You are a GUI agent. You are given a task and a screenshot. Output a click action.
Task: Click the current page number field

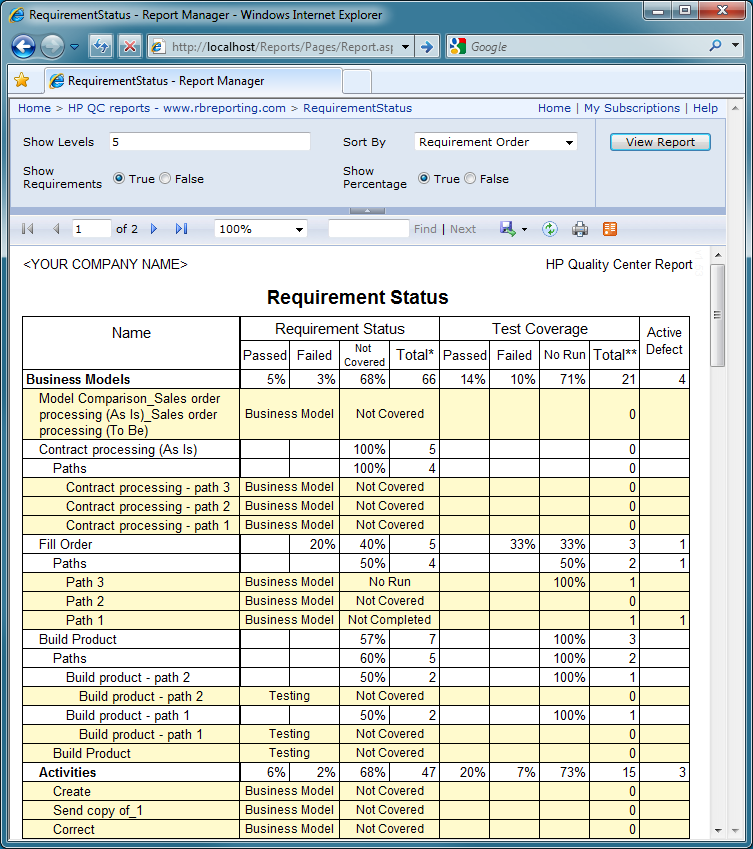pyautogui.click(x=91, y=229)
